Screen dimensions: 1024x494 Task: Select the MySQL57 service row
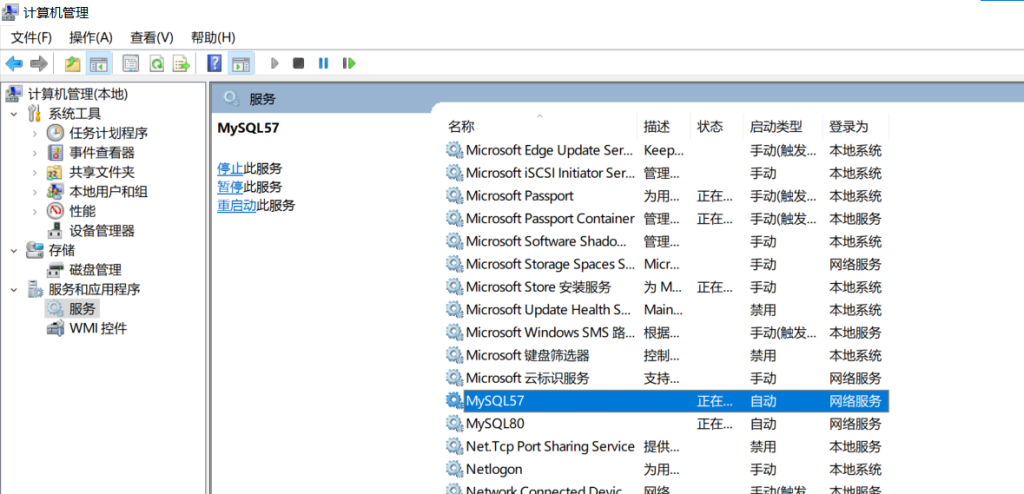point(666,401)
